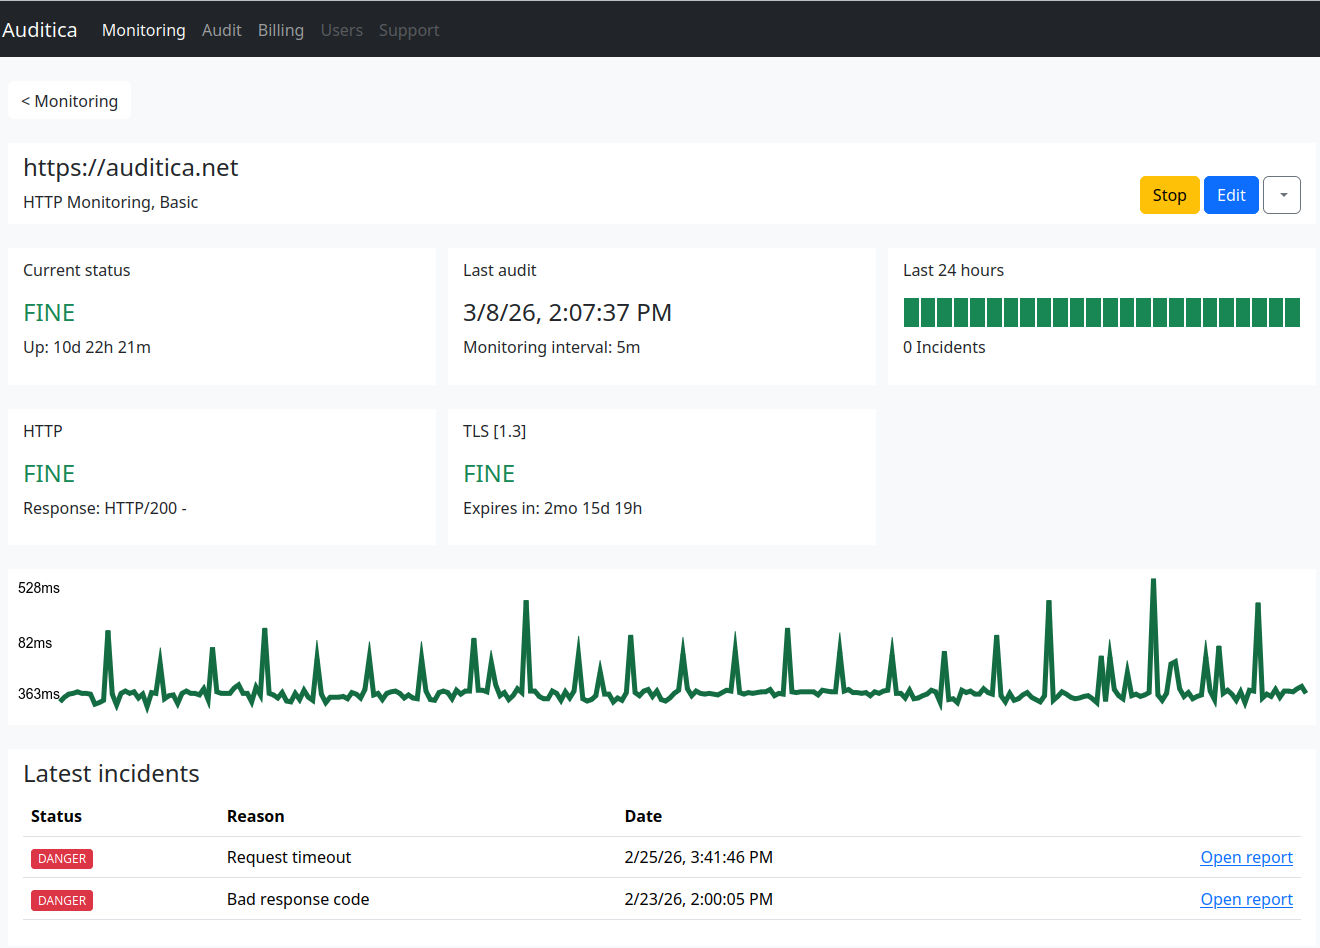1320x948 pixels.
Task: Click the FINE status under Current status
Action: pyautogui.click(x=48, y=313)
